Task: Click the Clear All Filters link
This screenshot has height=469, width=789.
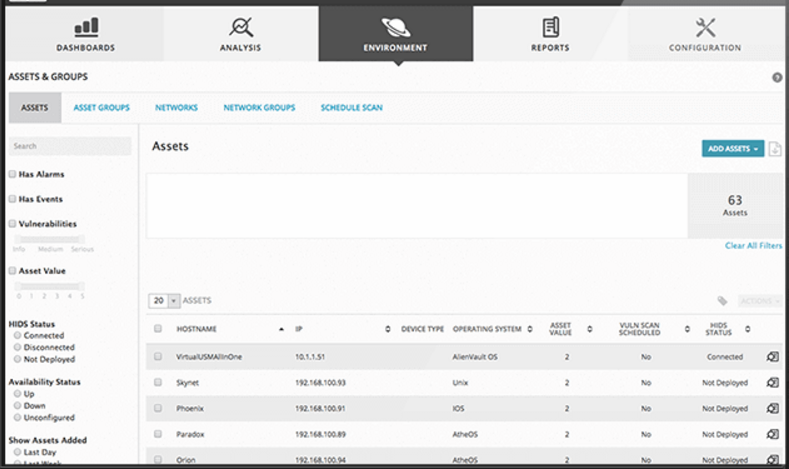Action: [754, 246]
